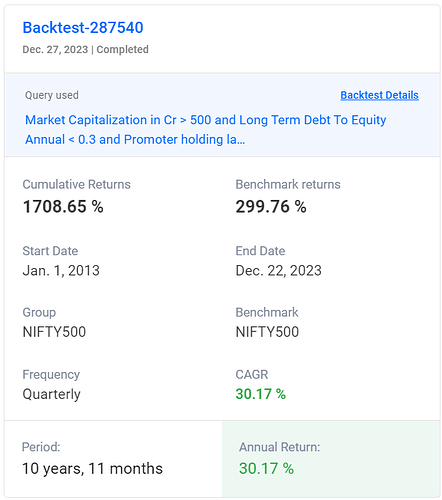The image size is (442, 500).
Task: Select the Dec. 27, 2023 Completed status line
Action: 85,50
